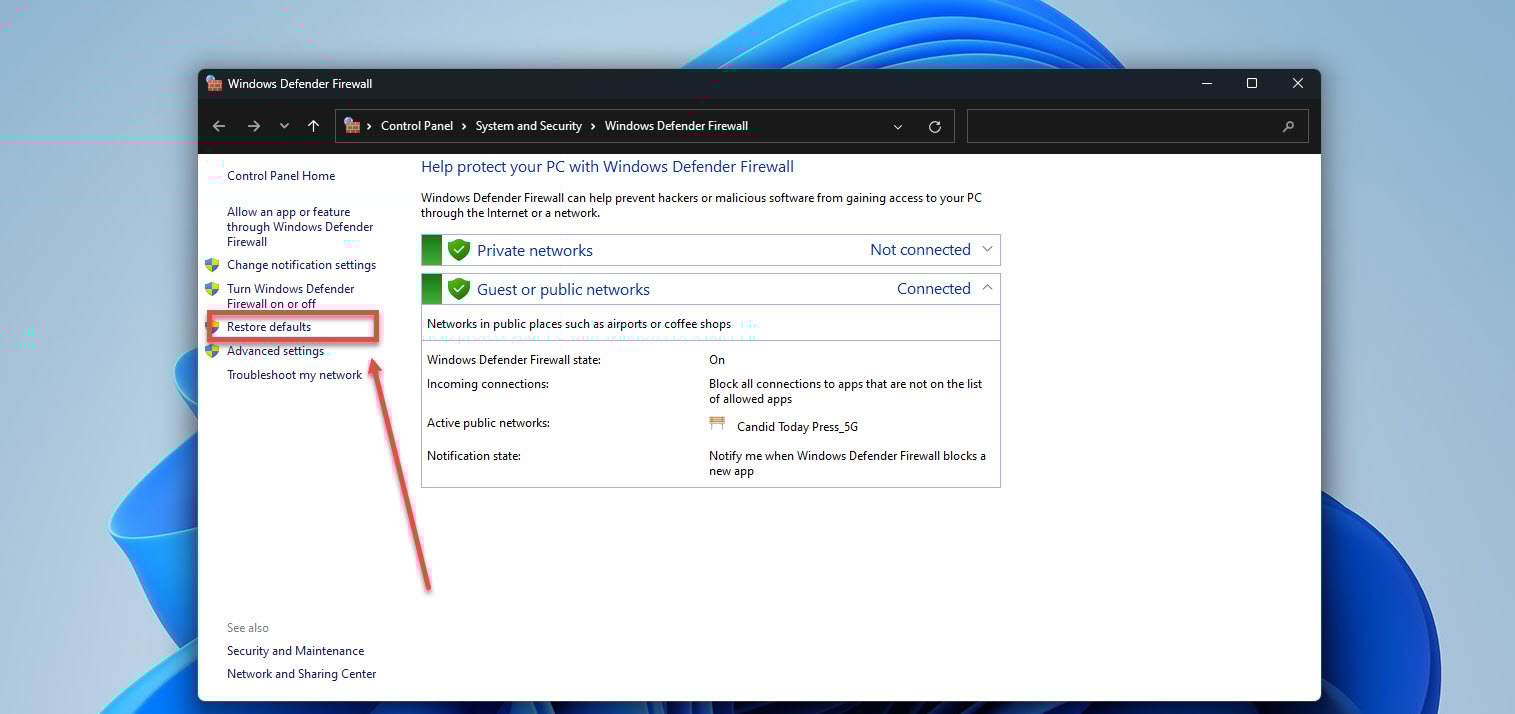Open Troubleshoot my network link
This screenshot has width=1515, height=714.
click(294, 375)
